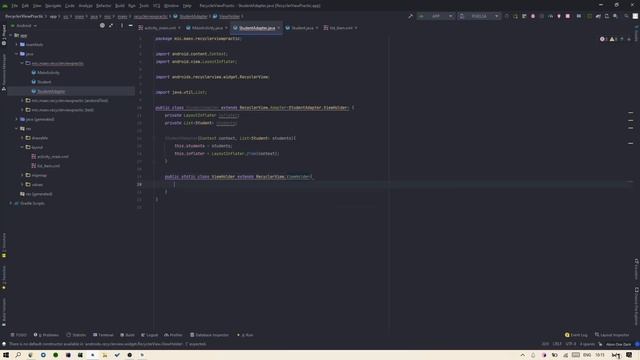Open the Edit menu

pos(25,6)
